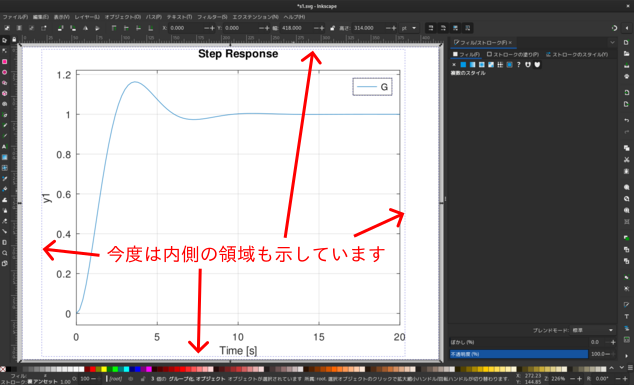Toggle move gradients with object
Image resolution: width=634 pixels, height=385 pixels.
coord(456,28)
